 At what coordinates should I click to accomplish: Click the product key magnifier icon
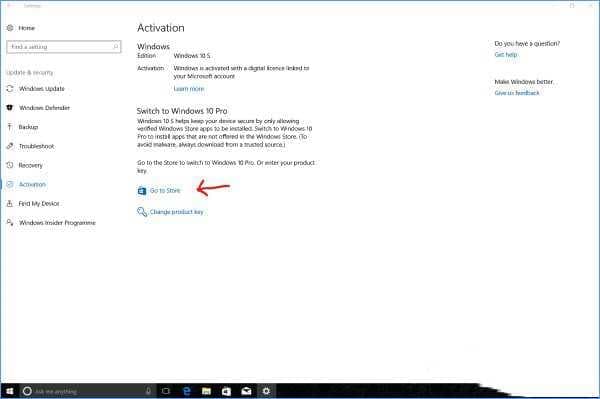pos(142,212)
